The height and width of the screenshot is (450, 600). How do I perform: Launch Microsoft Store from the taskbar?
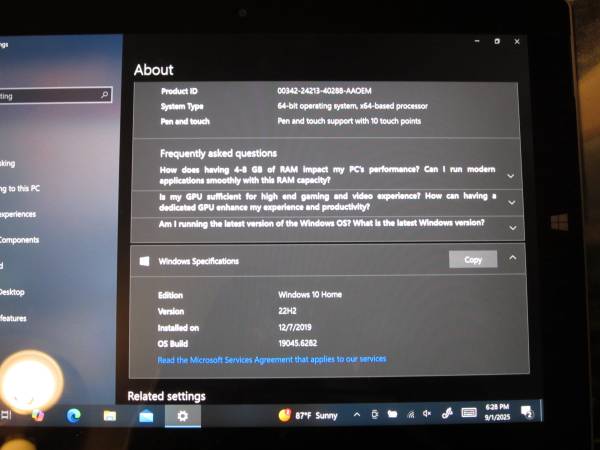pos(146,415)
